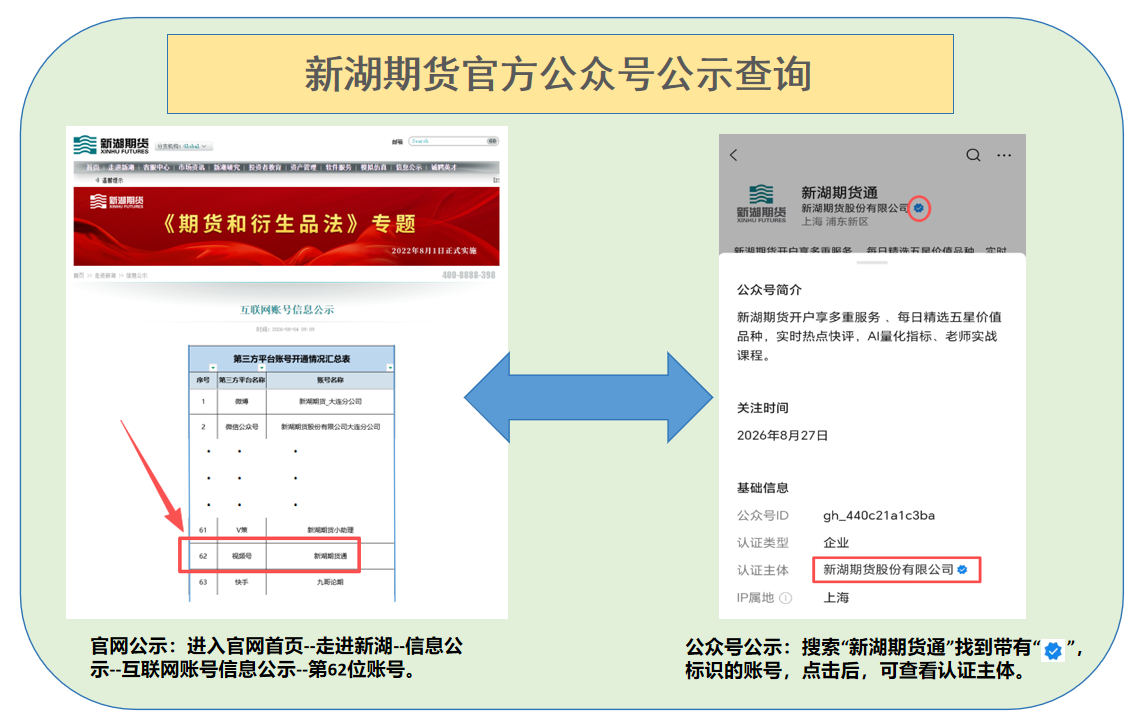Click the Xinhu Futures logo on the website
Viewport: 1146px width, 726px height.
tap(111, 145)
